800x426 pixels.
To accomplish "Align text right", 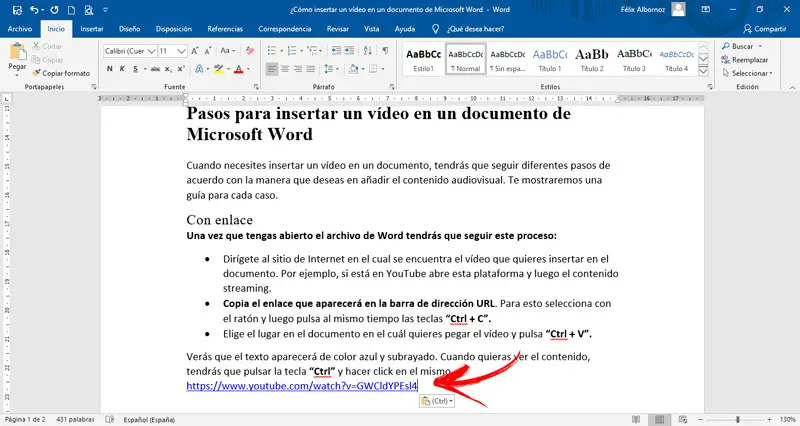I will click(298, 68).
